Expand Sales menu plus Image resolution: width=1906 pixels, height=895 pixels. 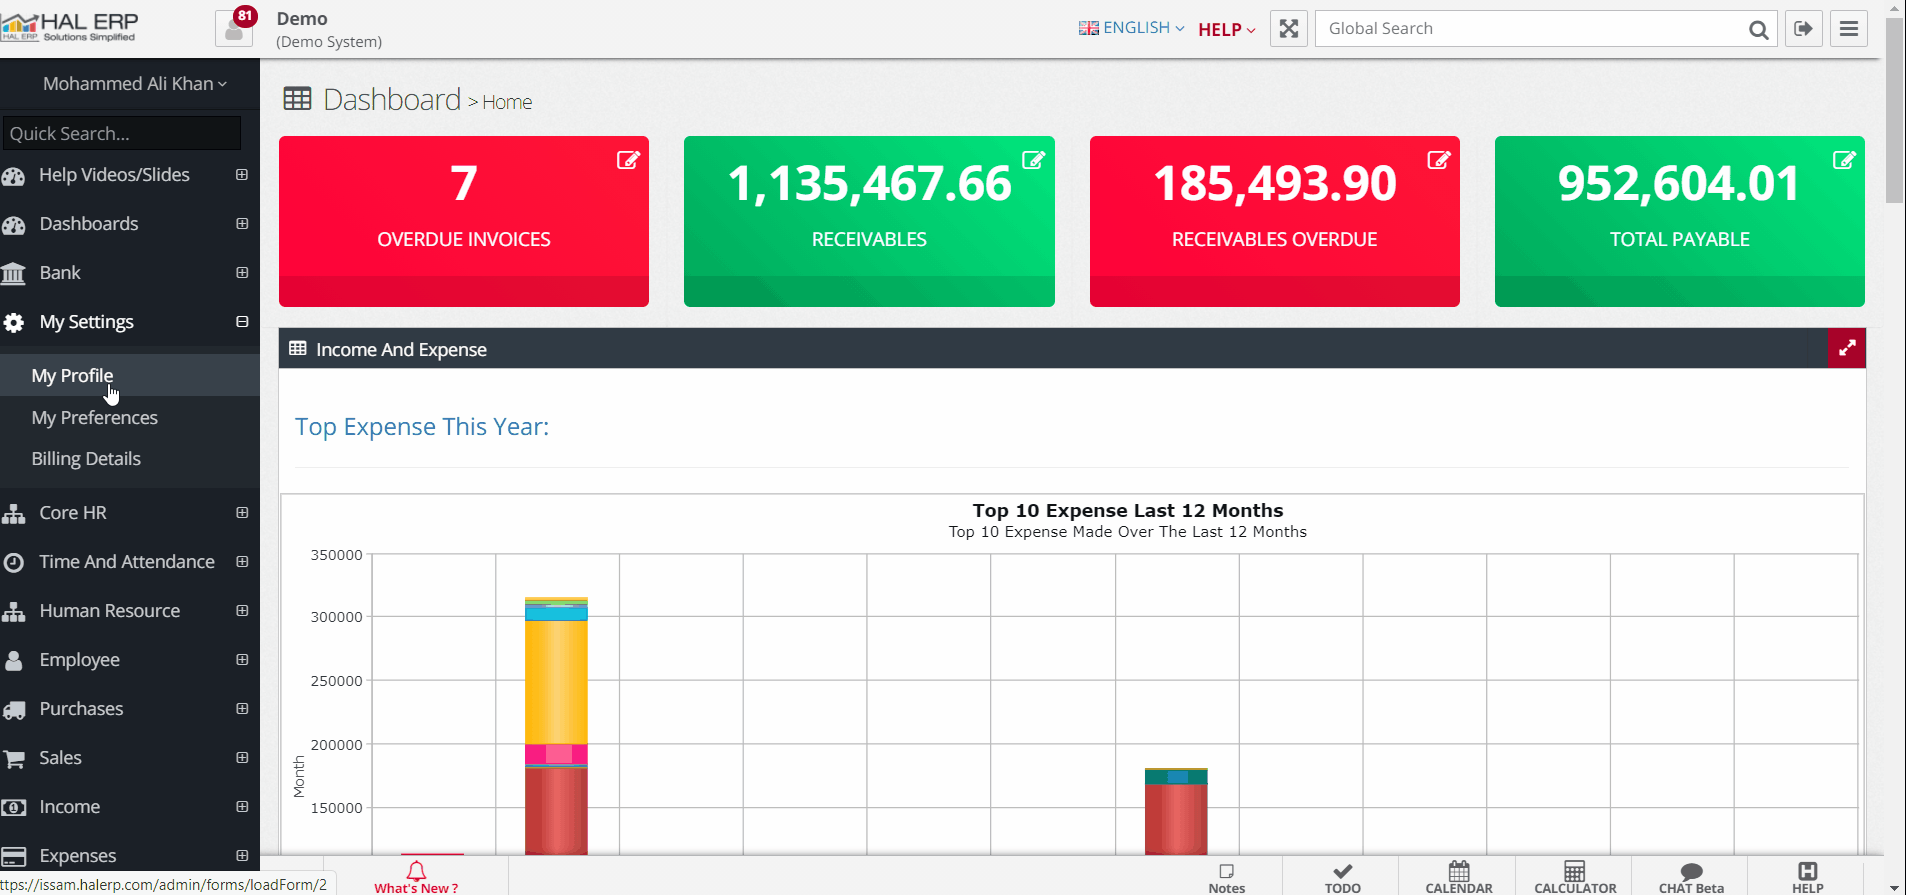pyautogui.click(x=242, y=758)
